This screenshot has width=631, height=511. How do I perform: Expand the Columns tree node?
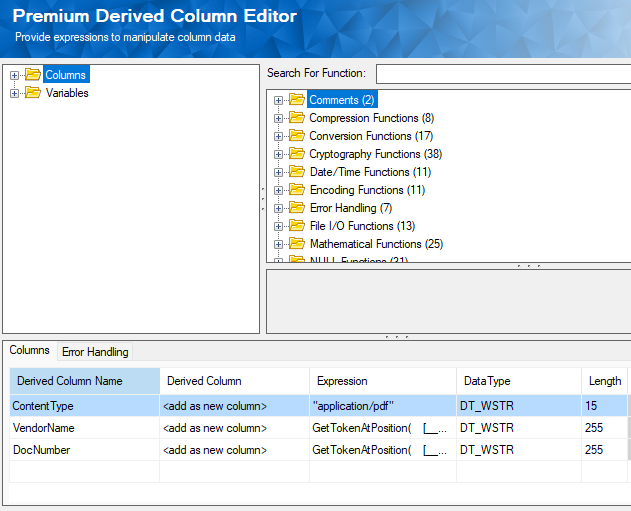coord(14,75)
